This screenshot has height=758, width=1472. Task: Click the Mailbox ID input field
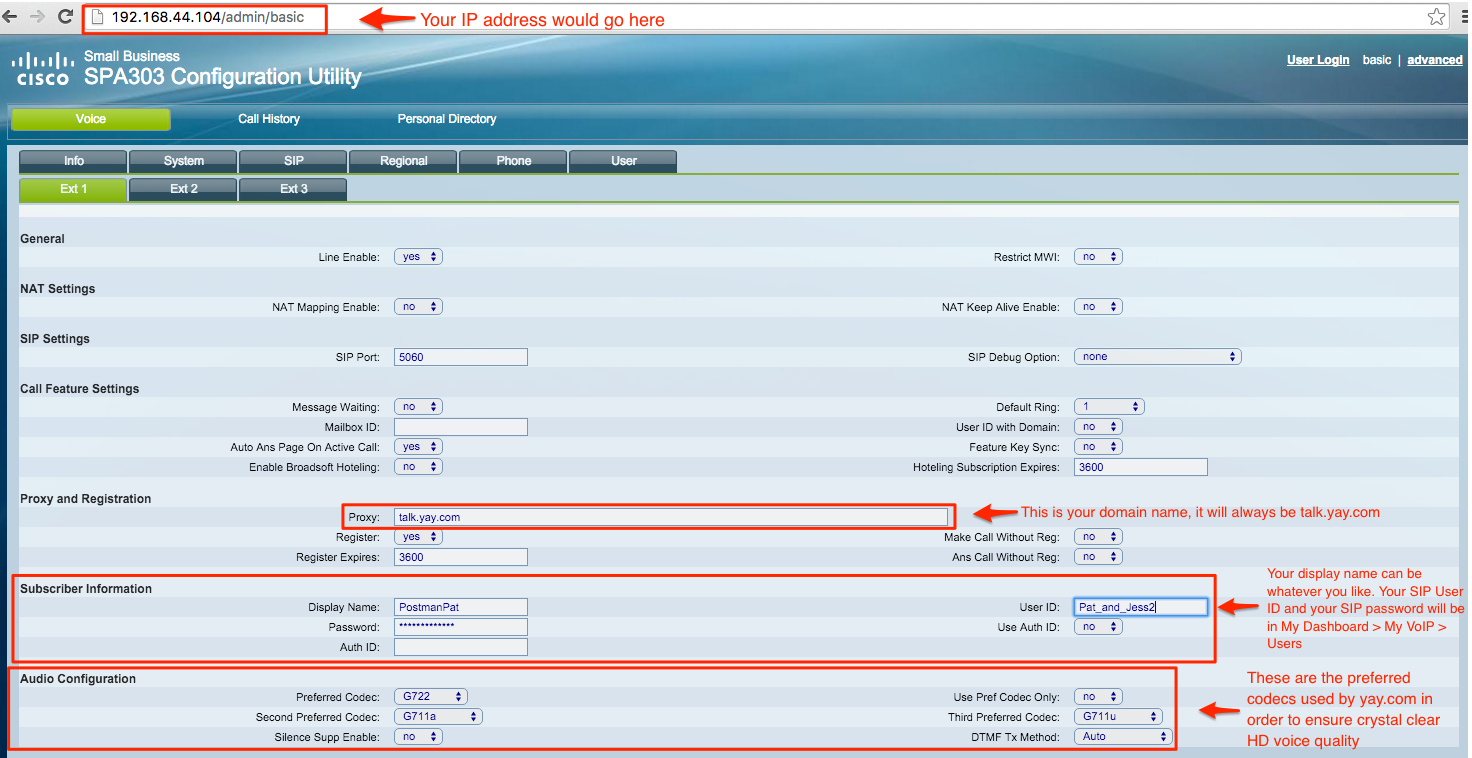[x=461, y=427]
